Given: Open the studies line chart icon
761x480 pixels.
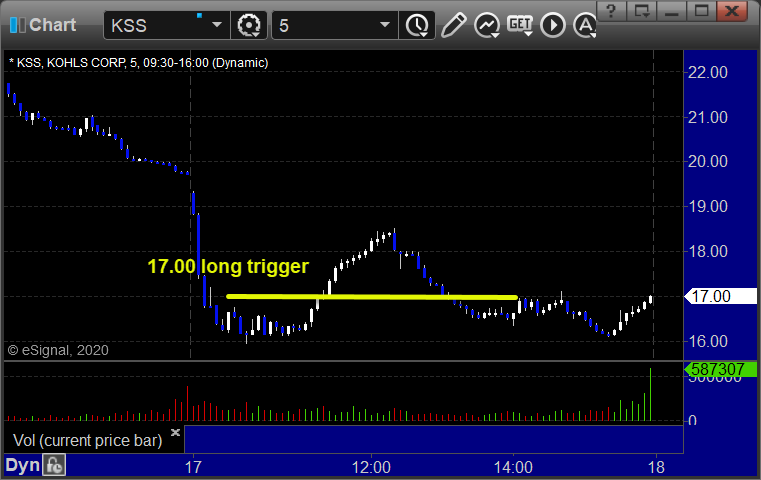Looking at the screenshot, I should coord(487,25).
